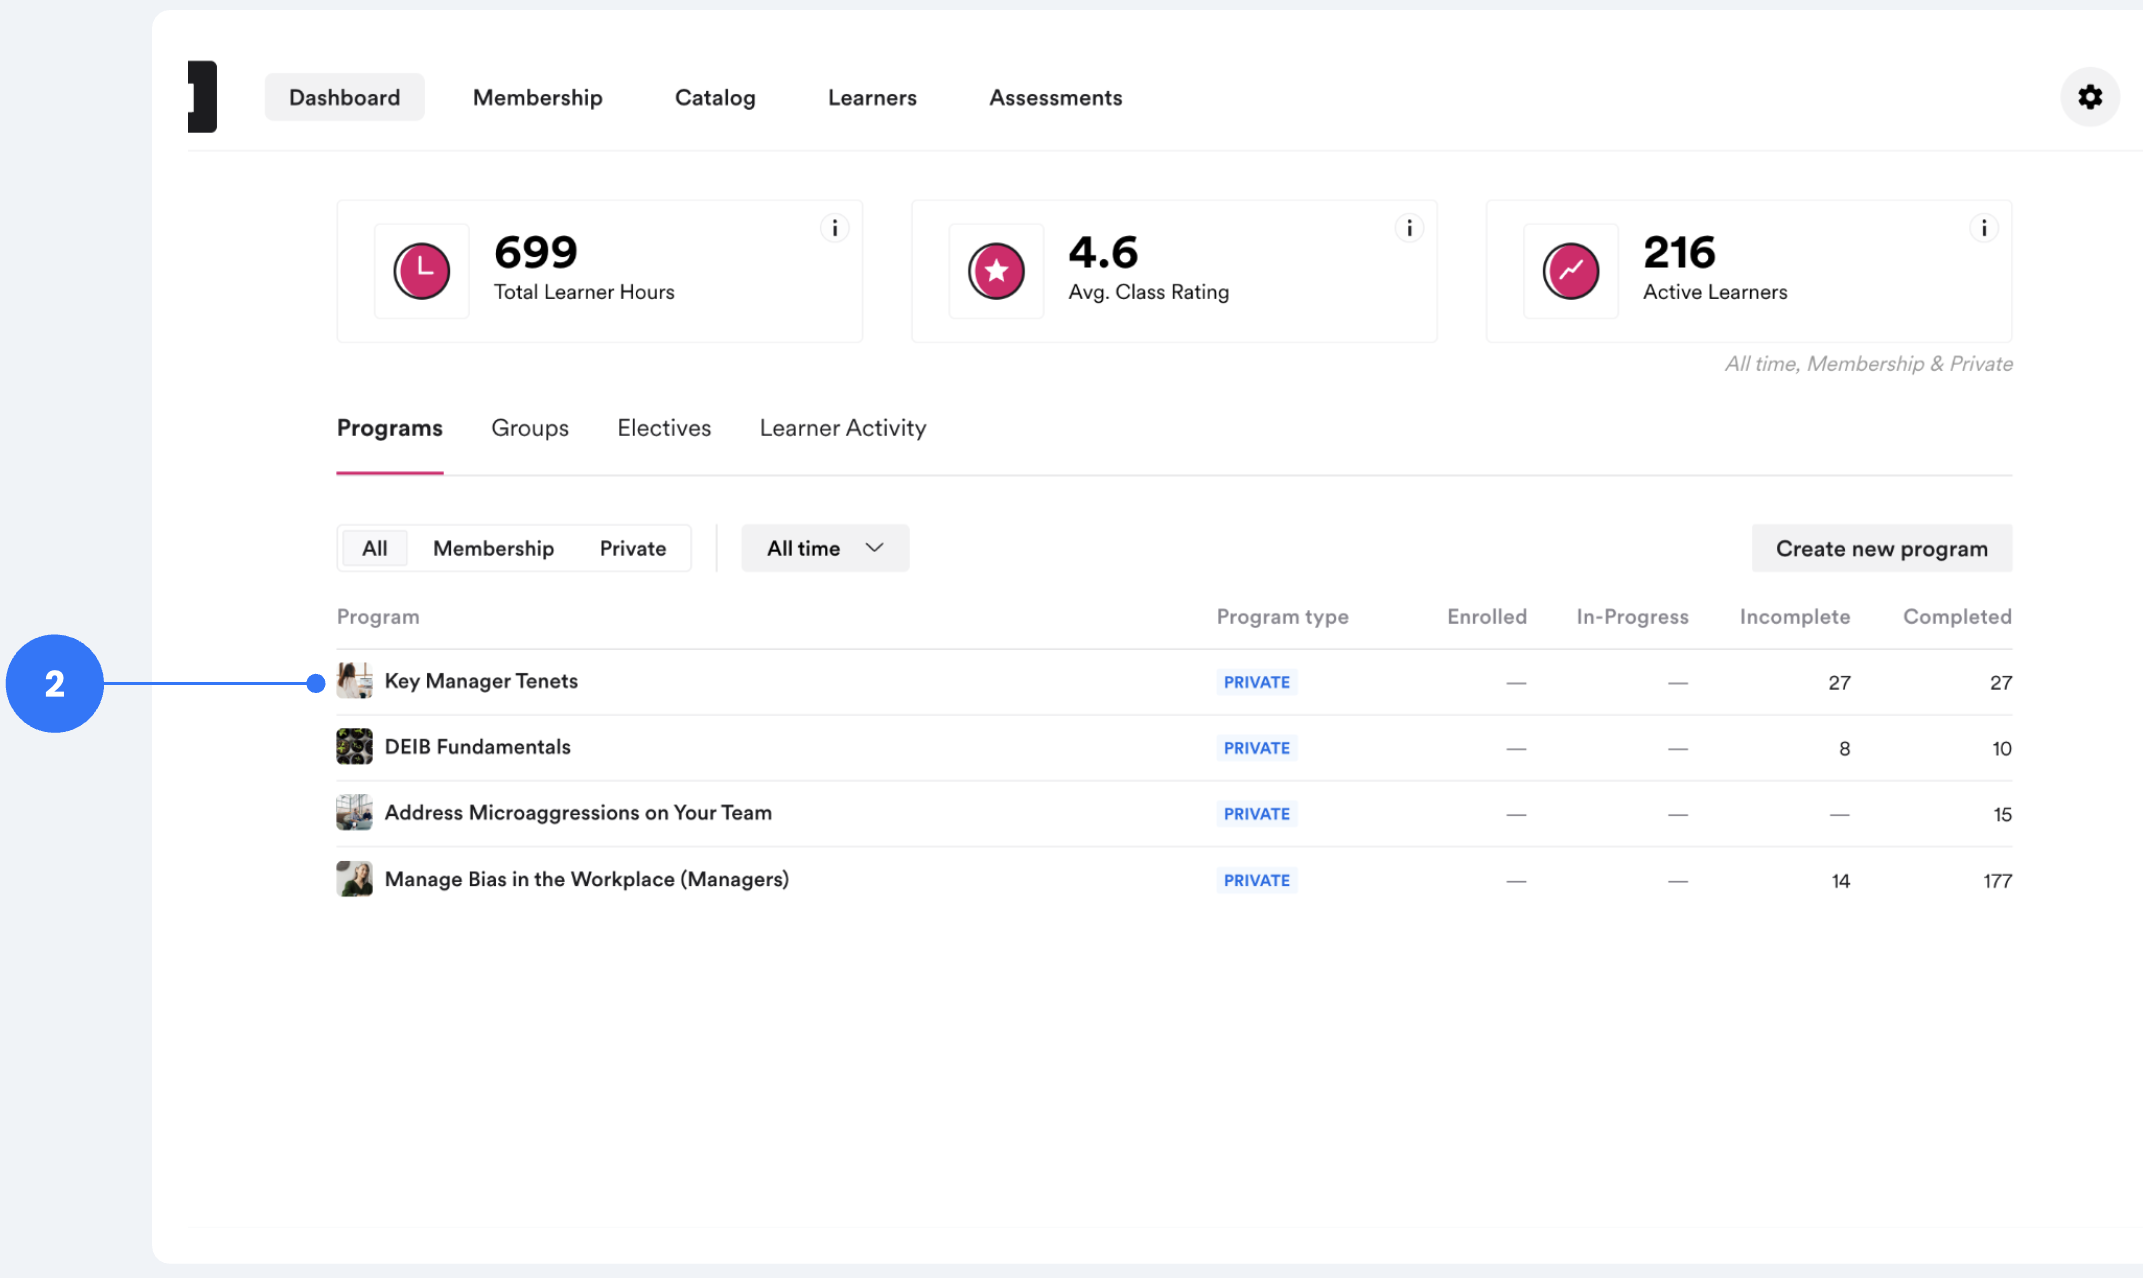Open the Key Manager Tenets thumbnail
Screen dimensions: 2143x1278
(354, 681)
